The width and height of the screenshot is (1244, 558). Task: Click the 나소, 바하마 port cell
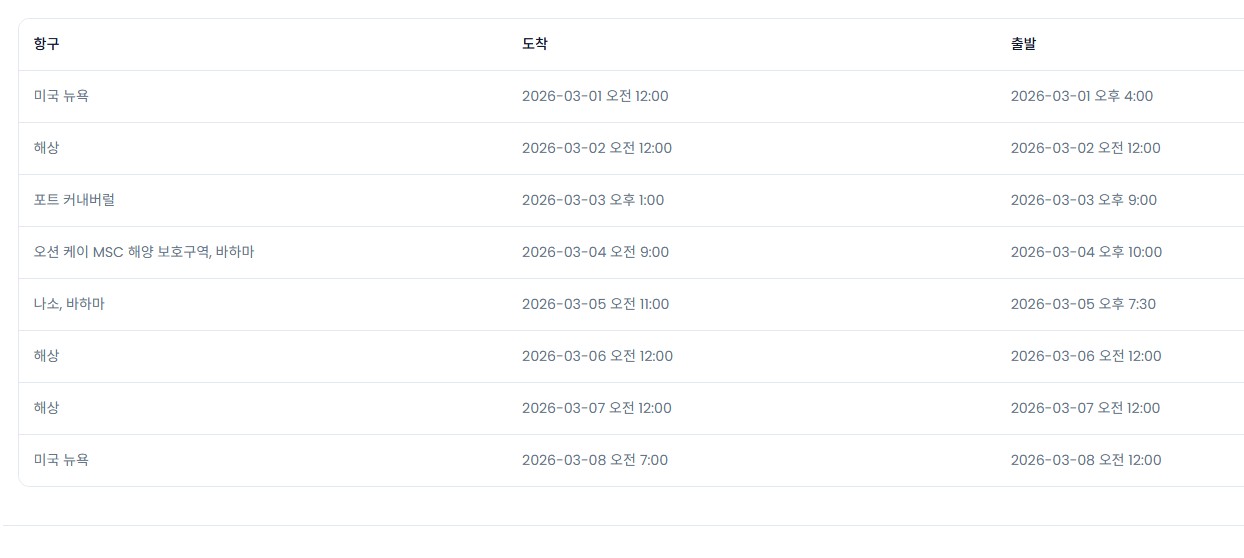[69, 304]
